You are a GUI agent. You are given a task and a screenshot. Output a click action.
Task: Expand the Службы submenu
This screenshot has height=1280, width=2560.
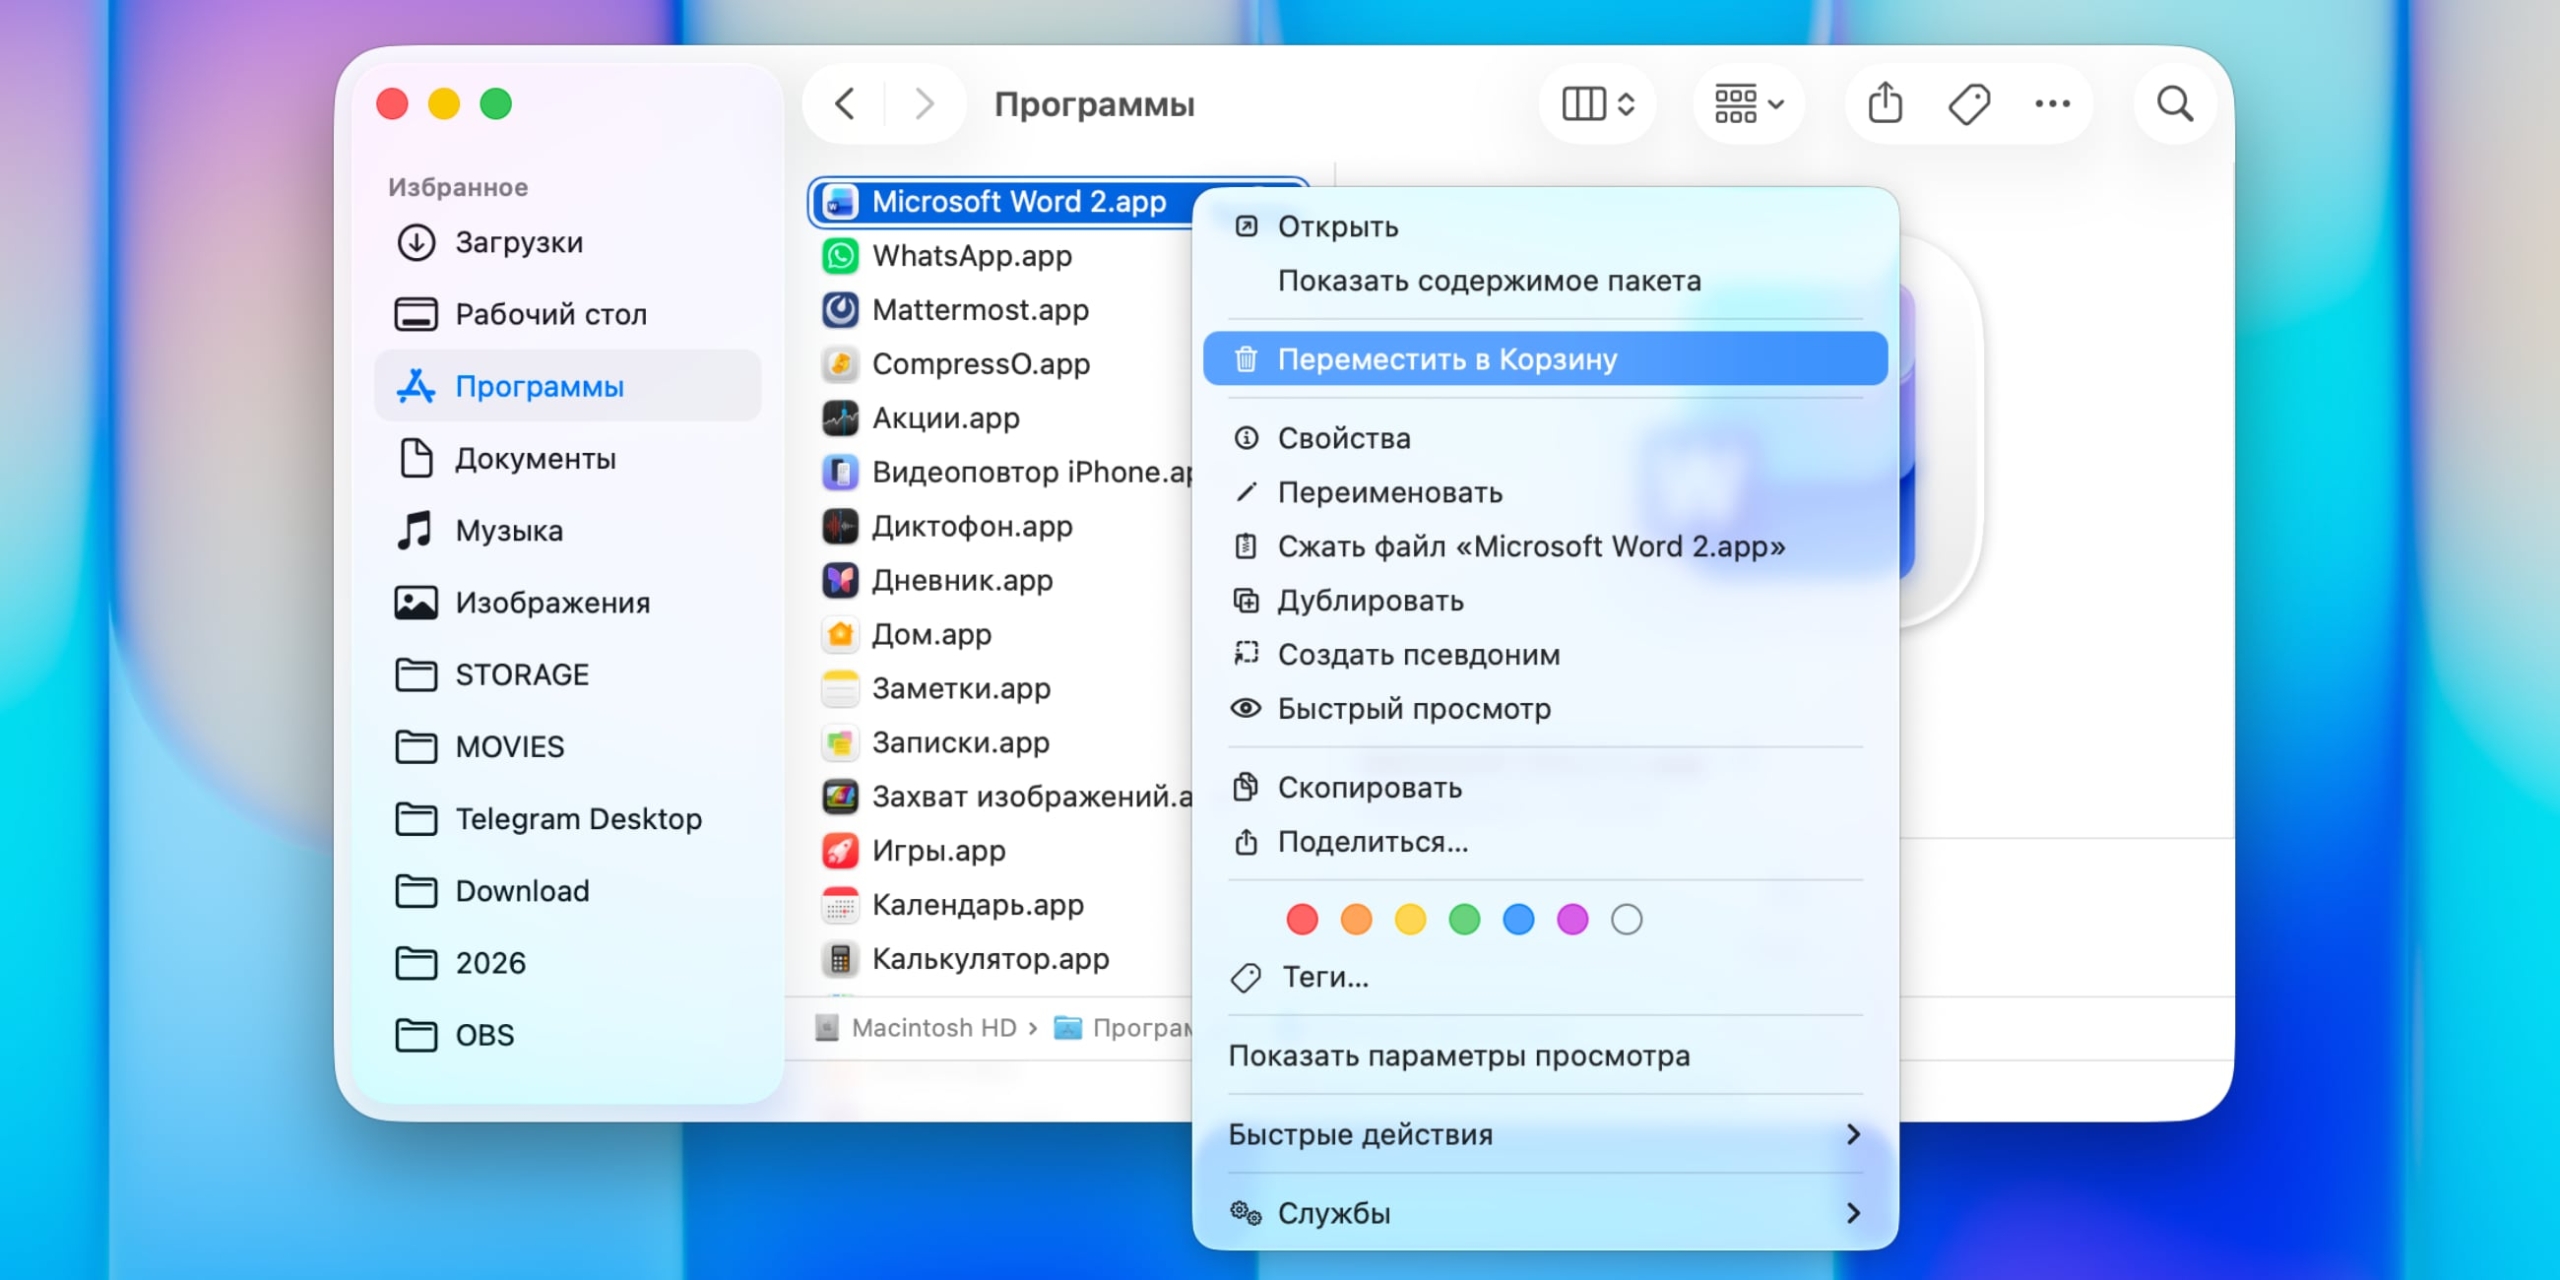point(1333,1213)
